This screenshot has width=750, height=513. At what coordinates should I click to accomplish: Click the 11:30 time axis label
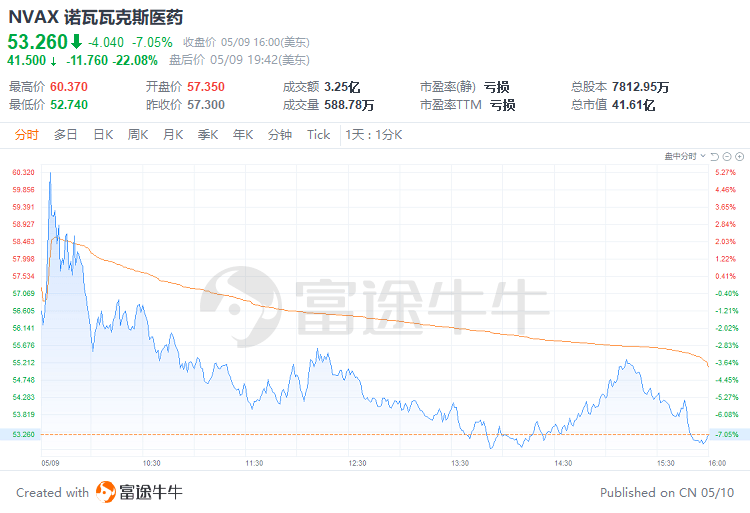point(254,463)
